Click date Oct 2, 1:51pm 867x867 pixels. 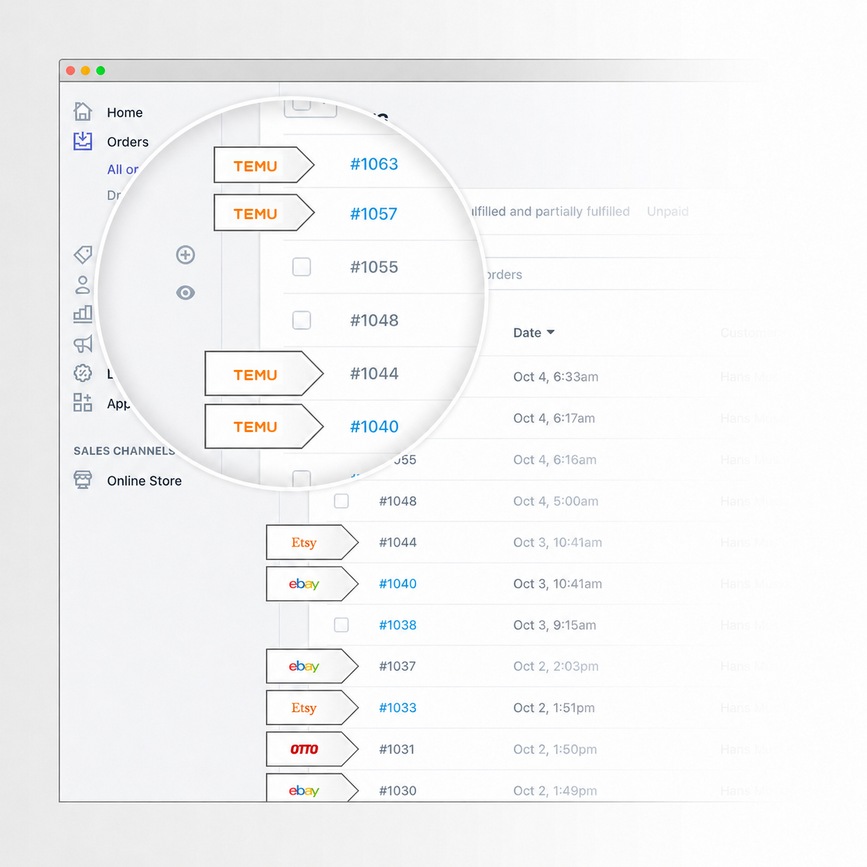click(x=554, y=708)
